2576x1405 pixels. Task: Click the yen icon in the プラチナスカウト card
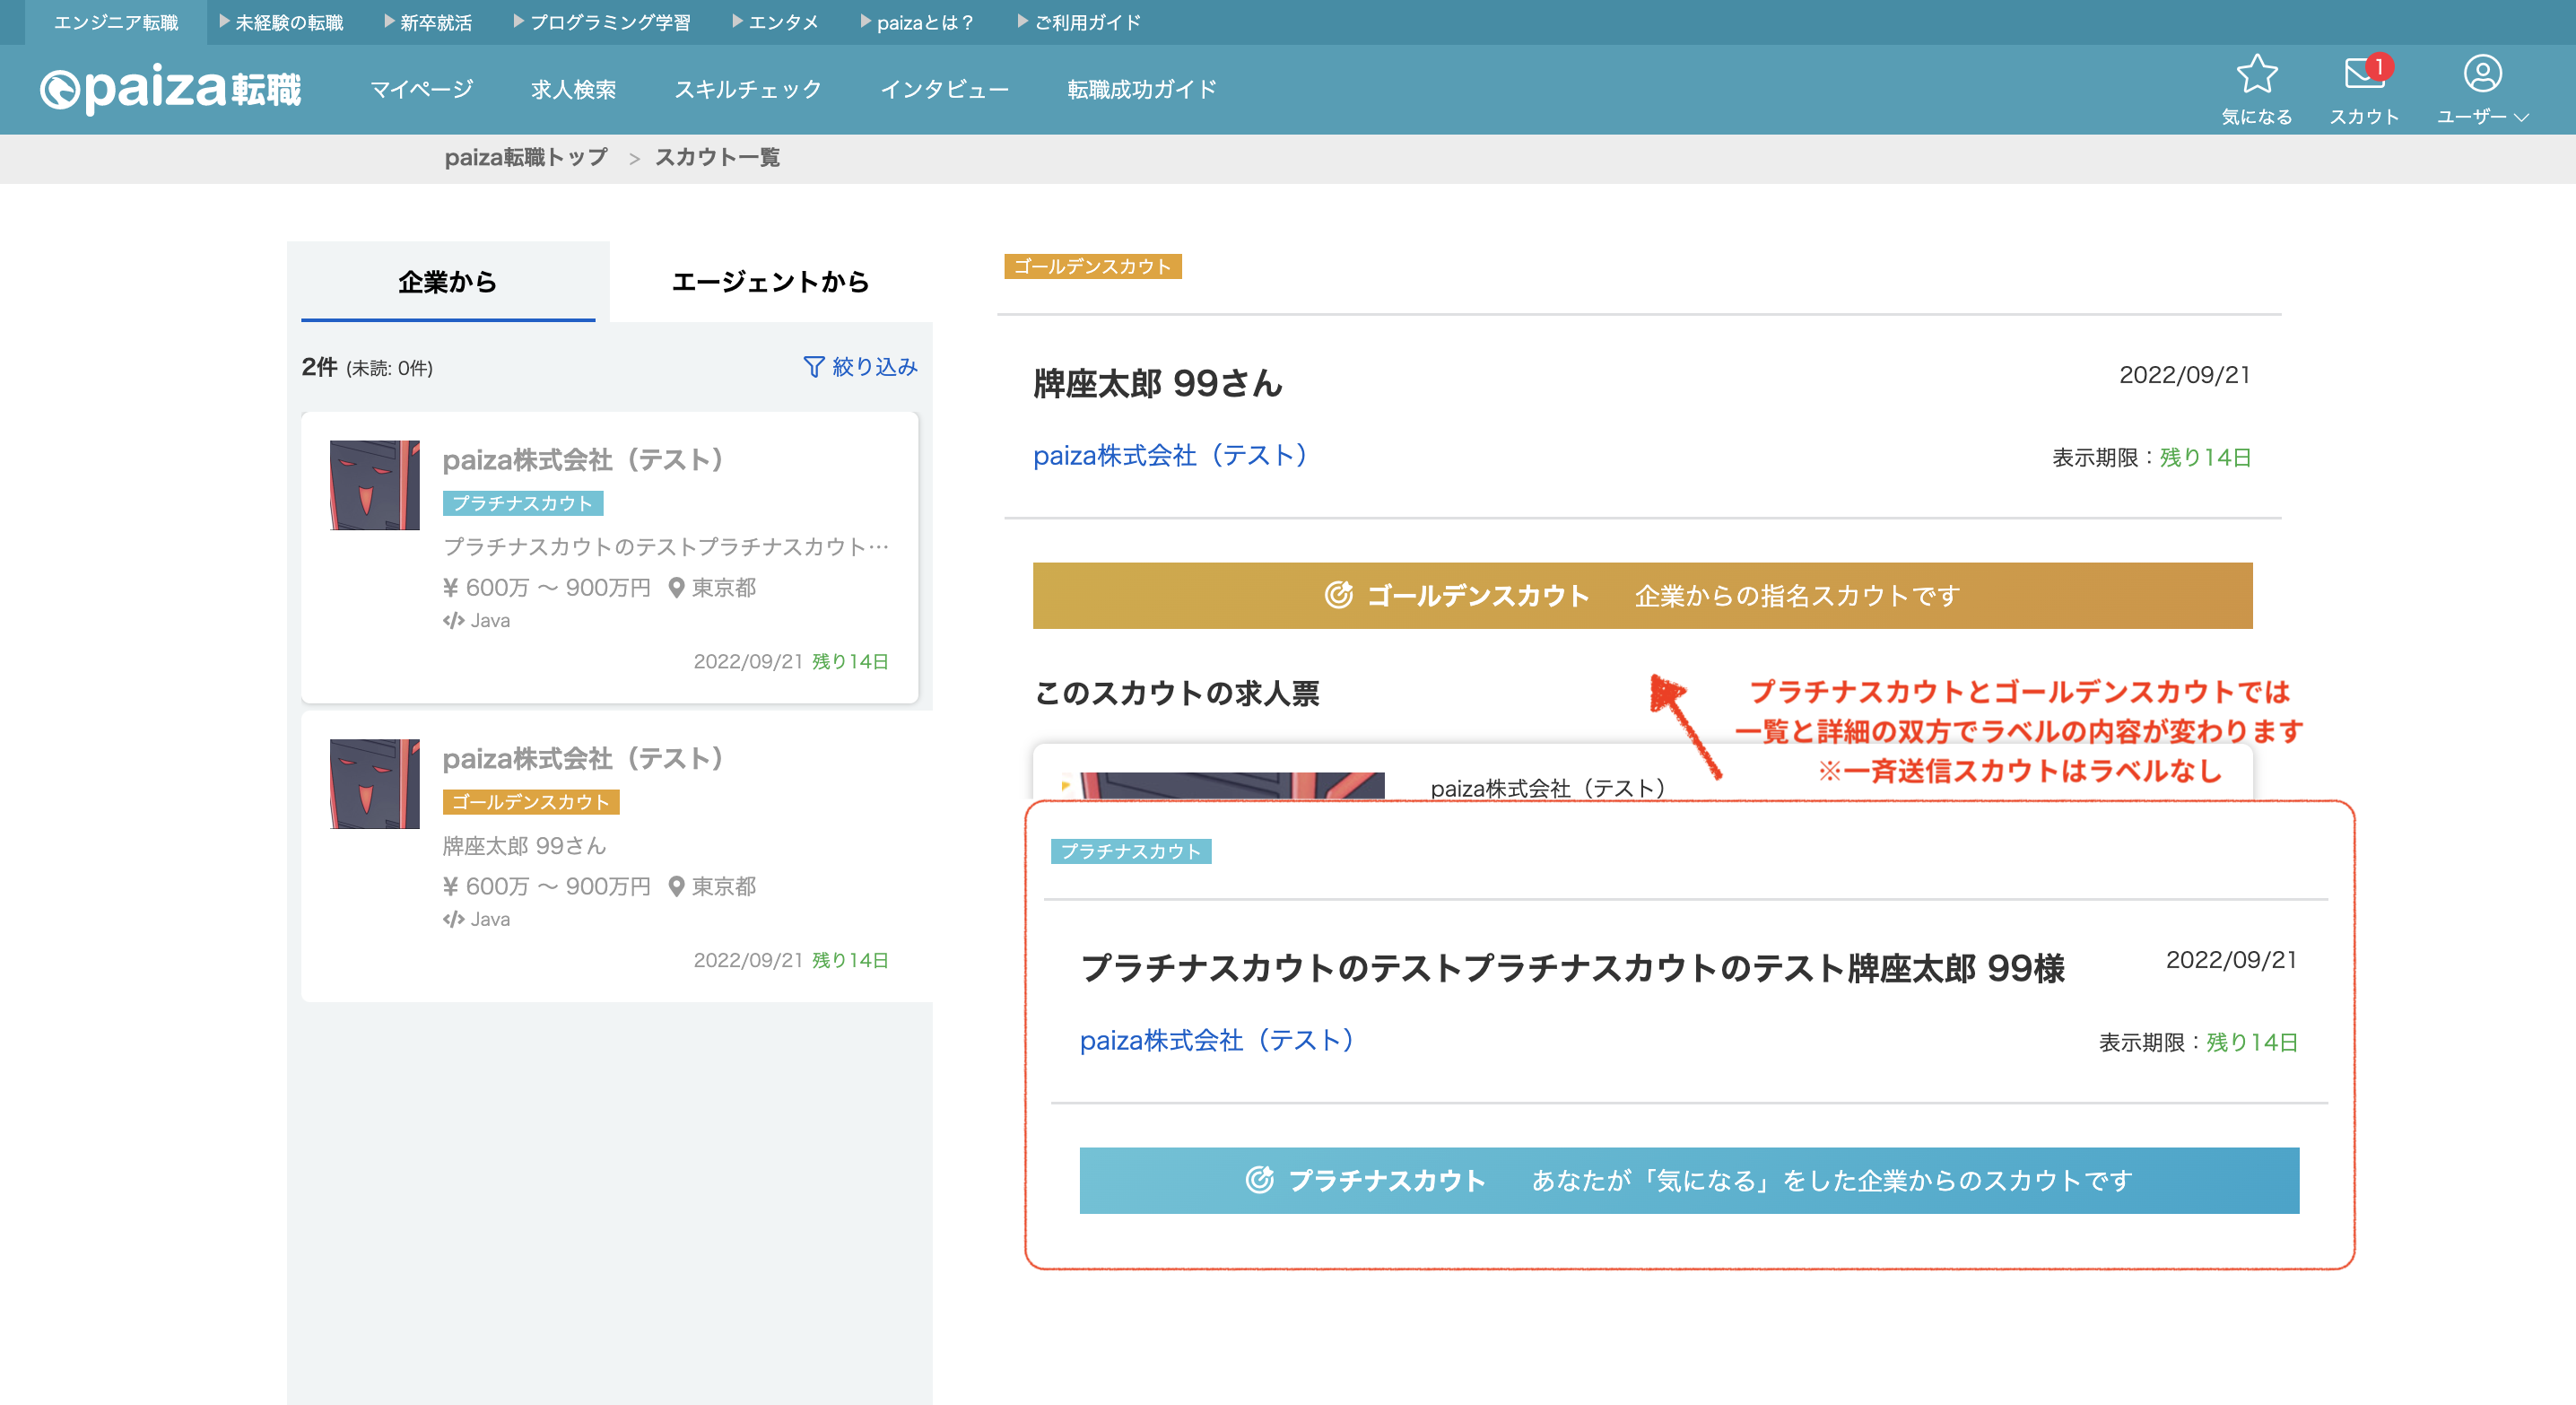pos(450,588)
